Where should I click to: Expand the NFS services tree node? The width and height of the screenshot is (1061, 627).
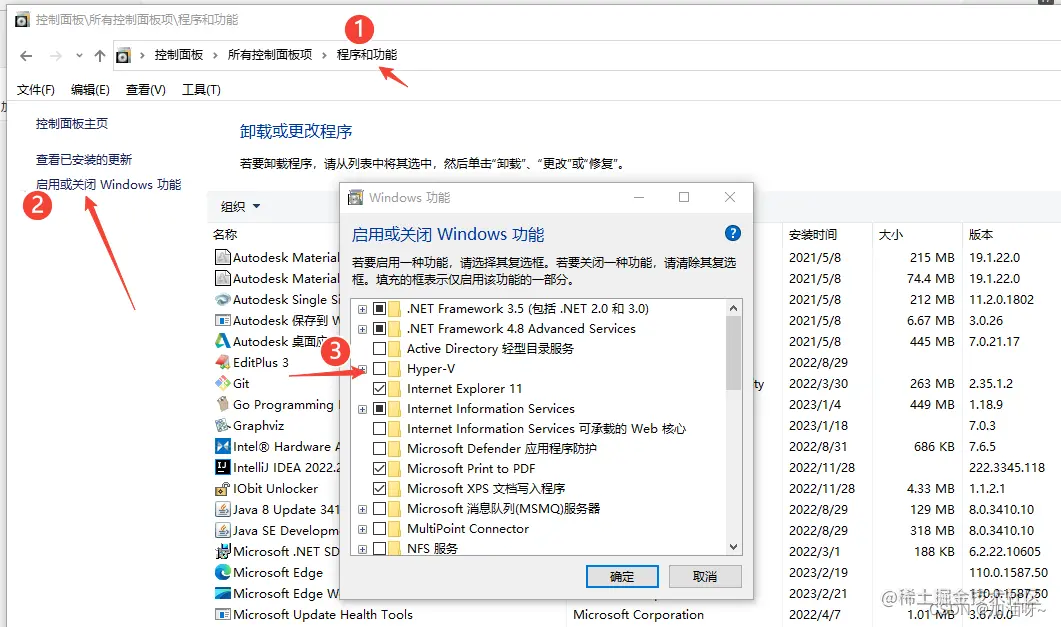(363, 549)
